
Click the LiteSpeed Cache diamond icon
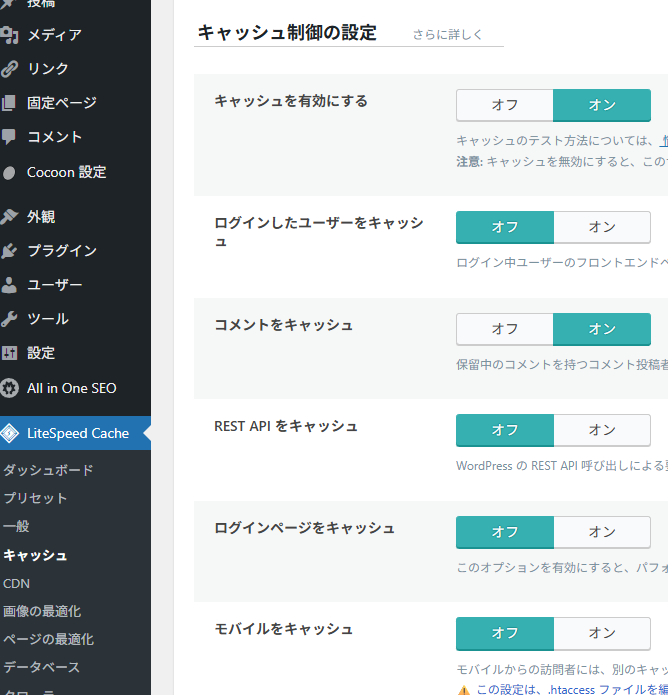point(10,434)
